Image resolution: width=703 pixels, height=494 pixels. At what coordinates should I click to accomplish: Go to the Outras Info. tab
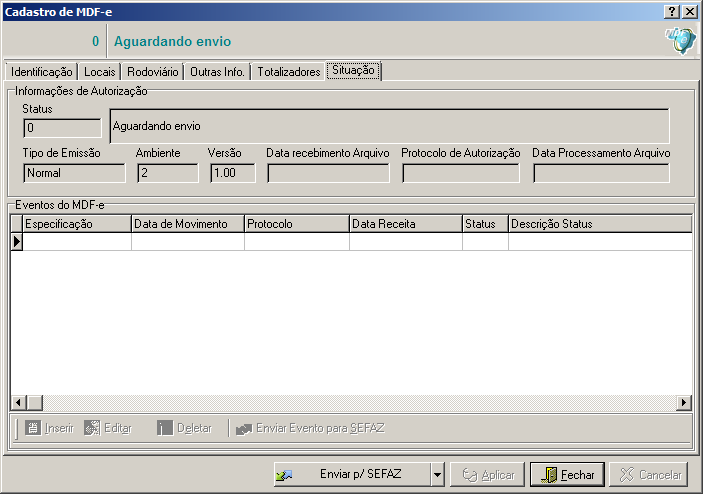pos(217,72)
